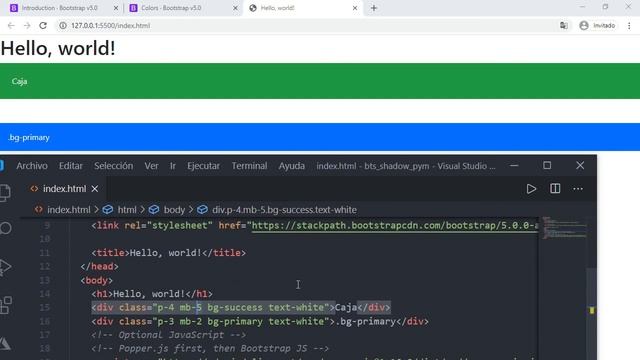
Task: Run the file with the play icon
Action: (x=531, y=189)
